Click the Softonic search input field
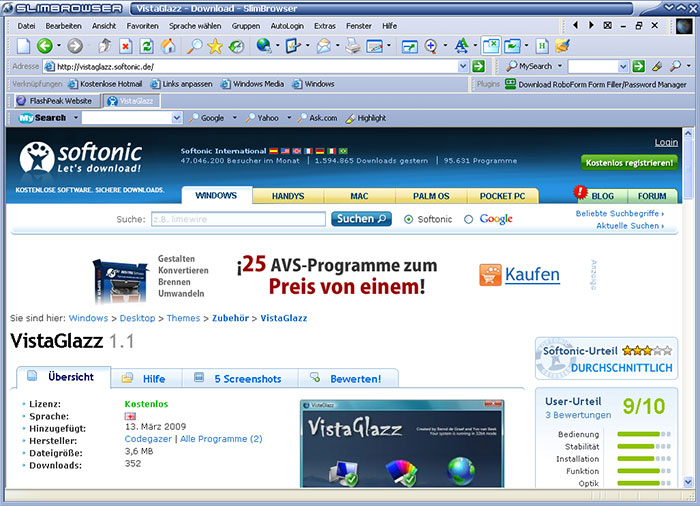This screenshot has height=506, width=700. pyautogui.click(x=237, y=219)
